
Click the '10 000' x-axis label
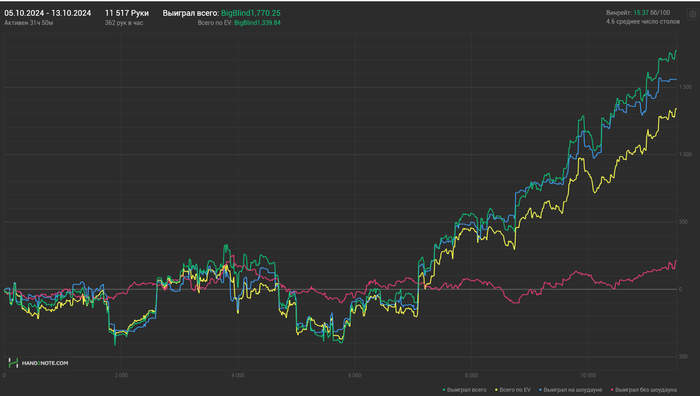click(x=588, y=375)
